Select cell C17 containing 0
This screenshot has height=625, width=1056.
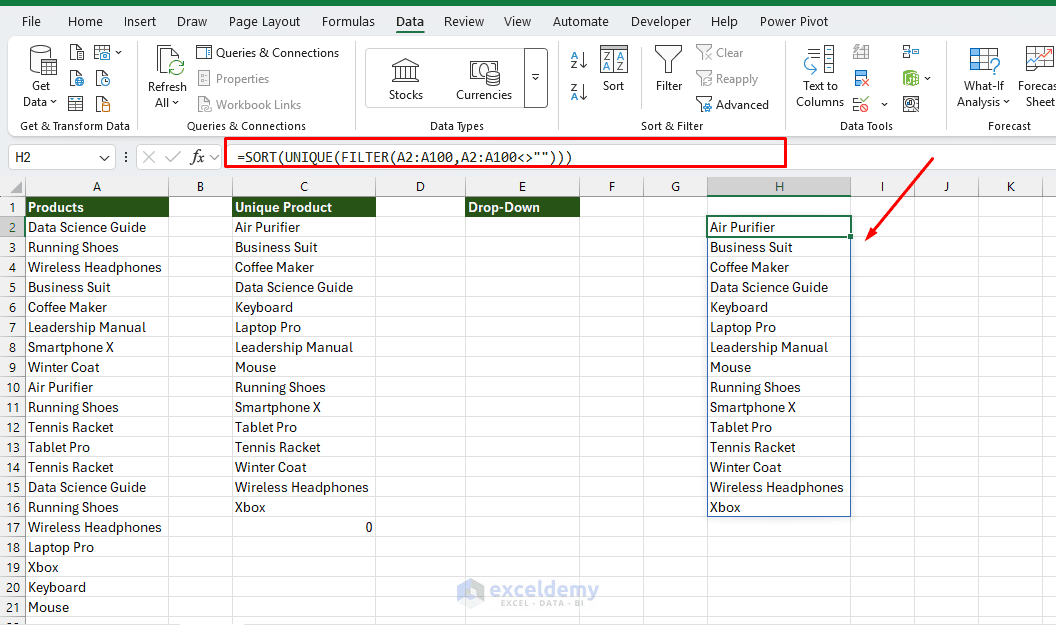(x=304, y=527)
